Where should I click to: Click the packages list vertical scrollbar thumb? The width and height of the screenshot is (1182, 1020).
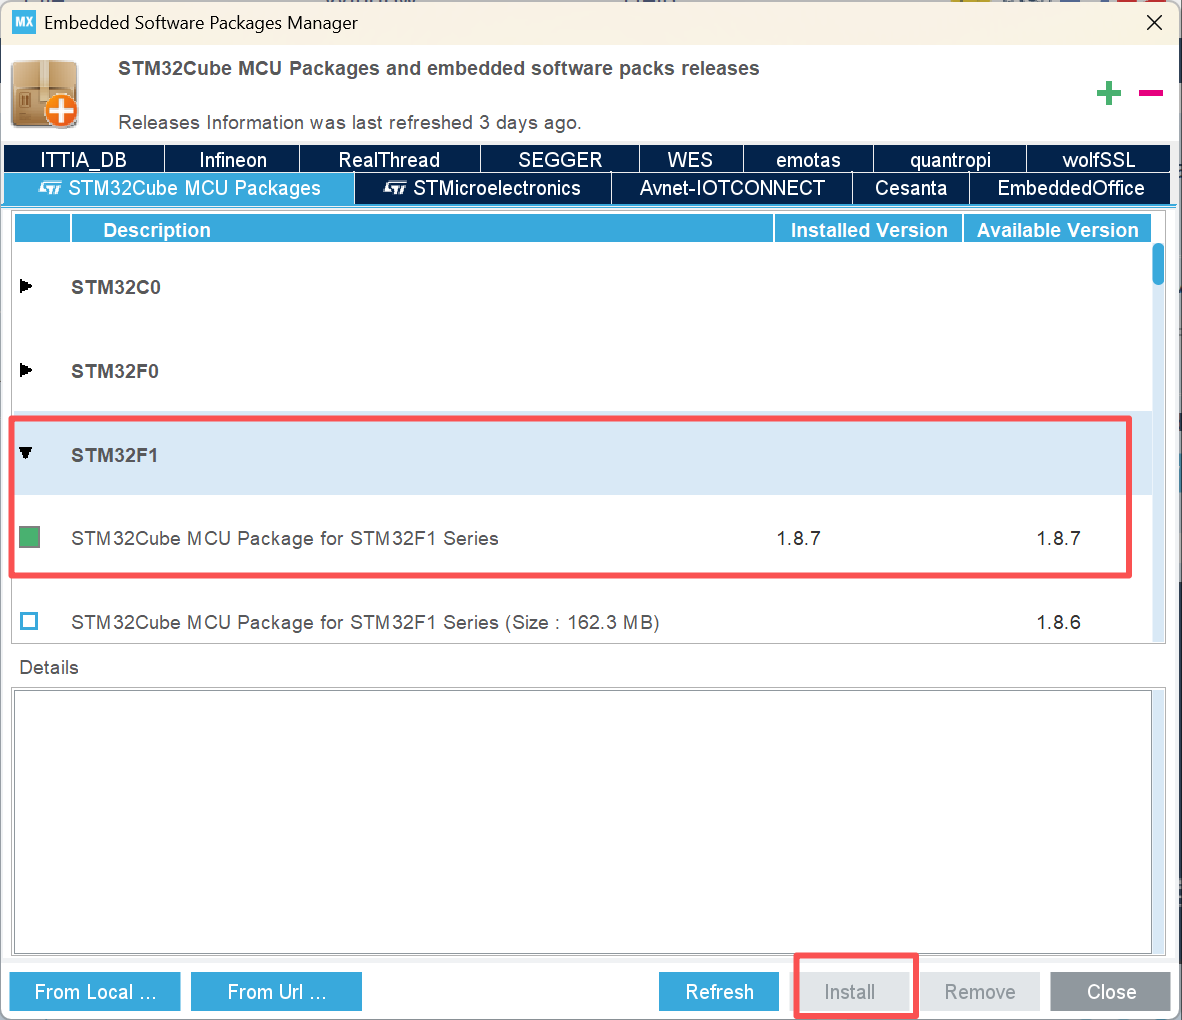(1158, 264)
